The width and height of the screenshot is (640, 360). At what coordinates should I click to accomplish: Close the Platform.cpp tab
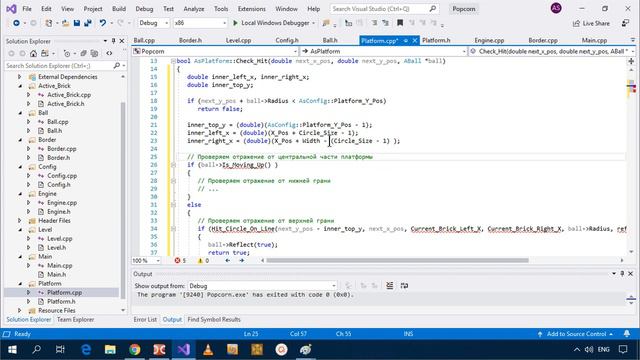415,40
